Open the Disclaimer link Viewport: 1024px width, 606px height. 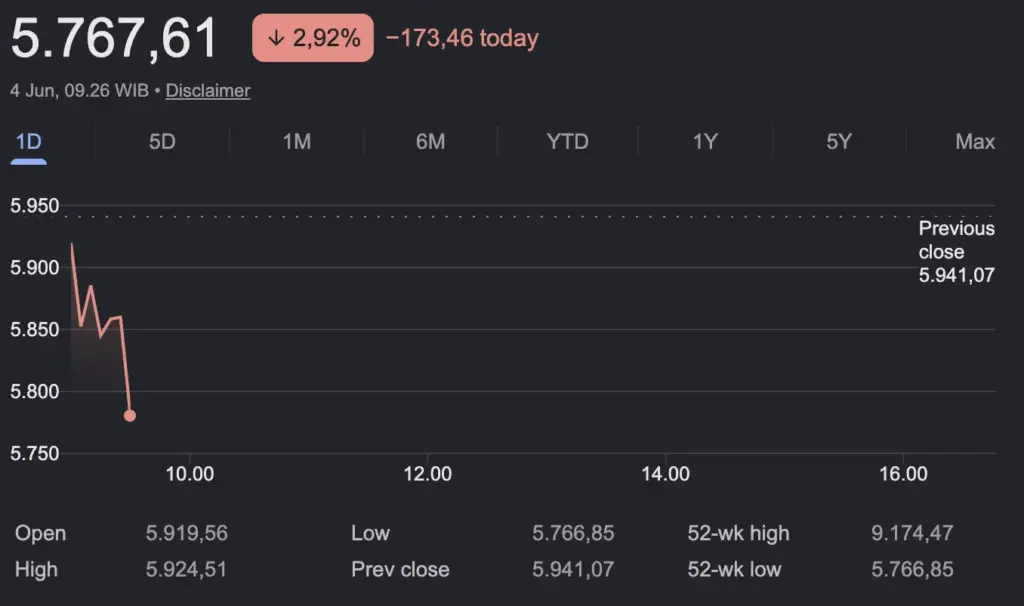tap(208, 91)
